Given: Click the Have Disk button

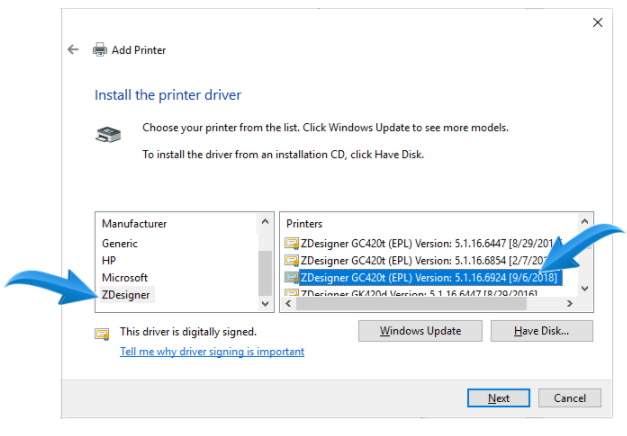Looking at the screenshot, I should 541,331.
